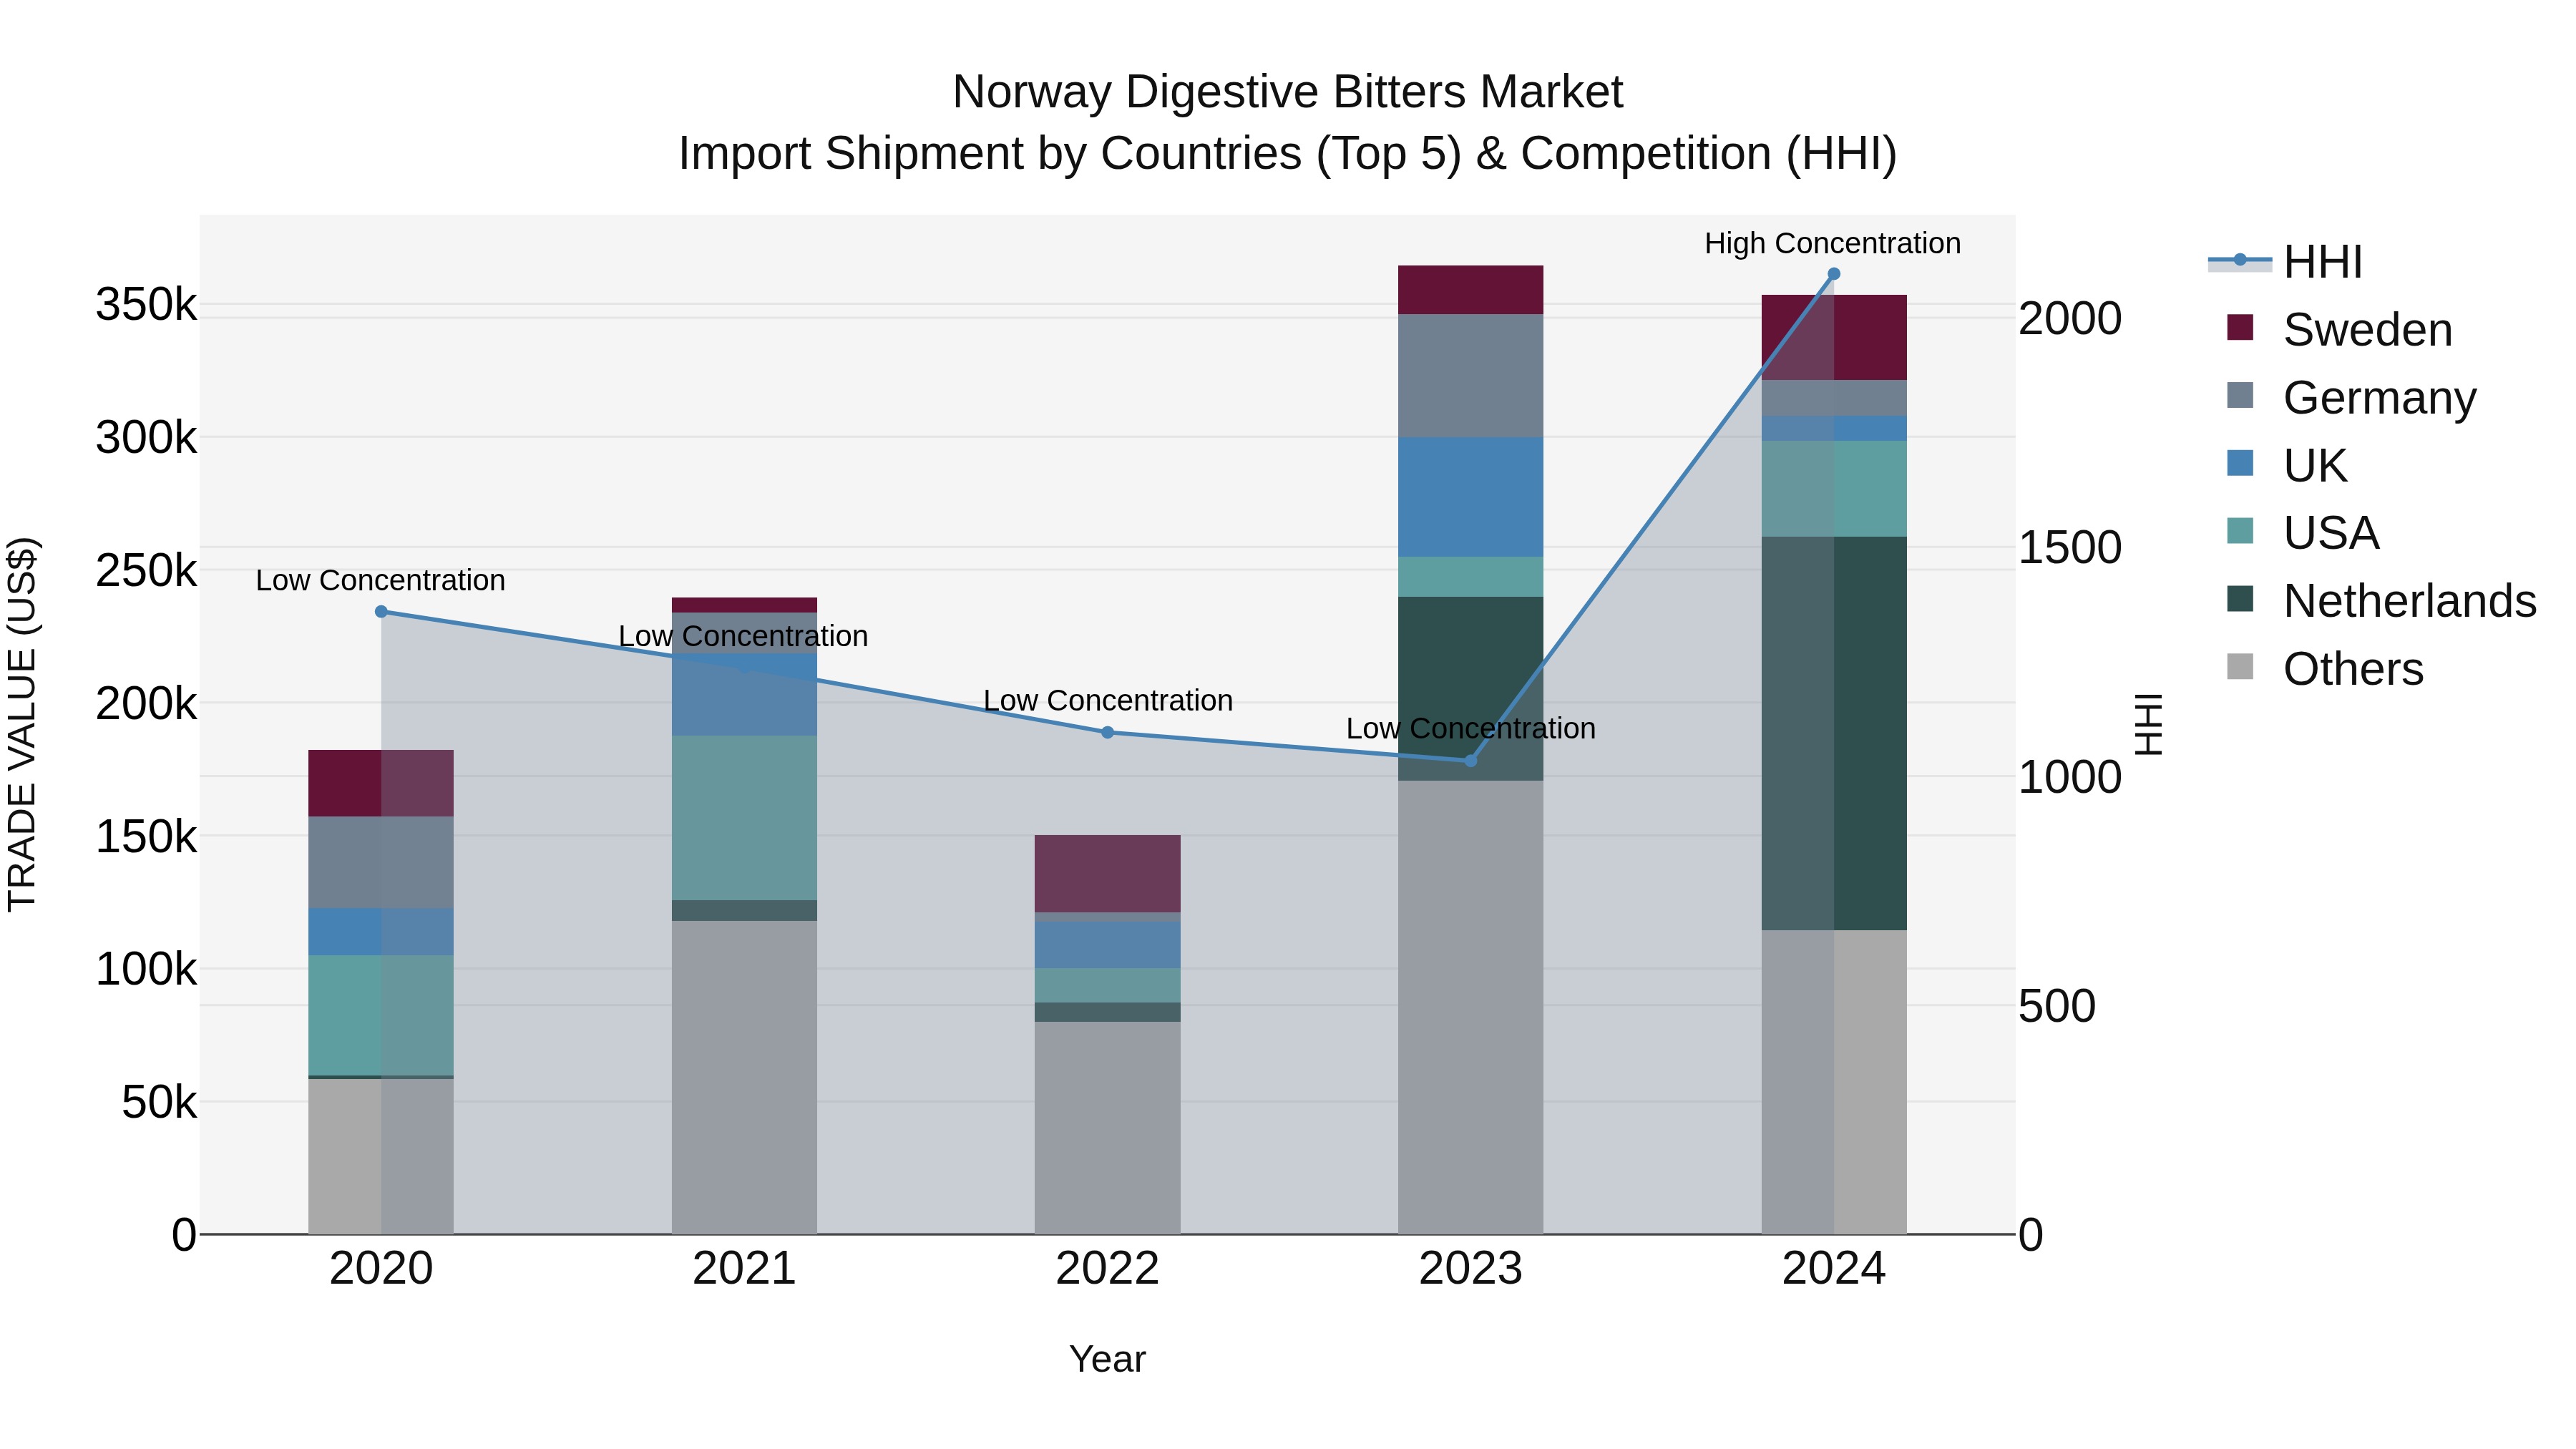Click the Others segment of 2020 bar
The height and width of the screenshot is (1449, 2576).
381,1157
